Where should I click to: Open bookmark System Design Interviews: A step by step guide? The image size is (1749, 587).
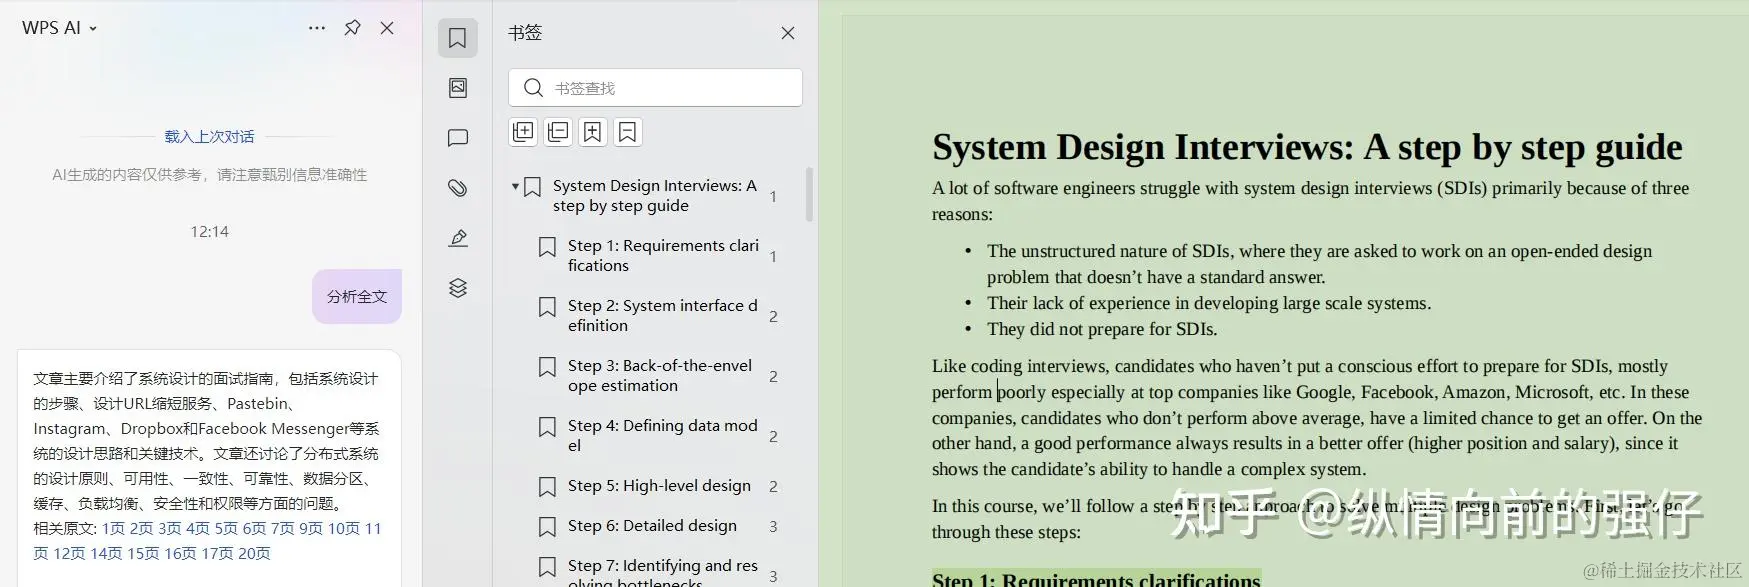tap(655, 195)
